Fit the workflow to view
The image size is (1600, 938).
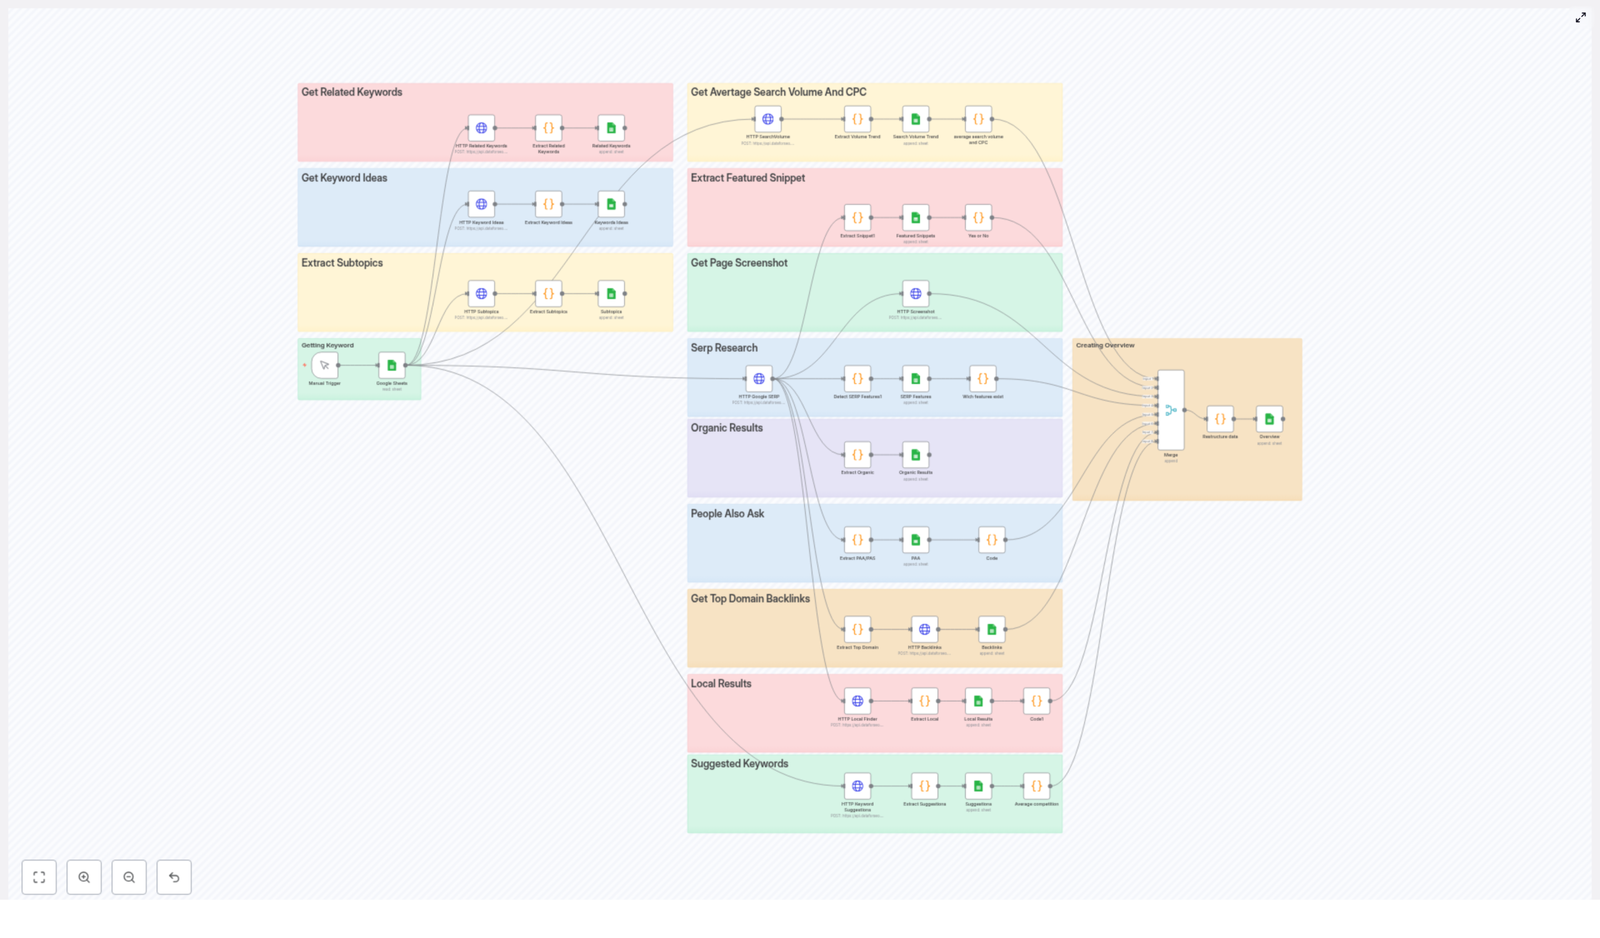(39, 877)
